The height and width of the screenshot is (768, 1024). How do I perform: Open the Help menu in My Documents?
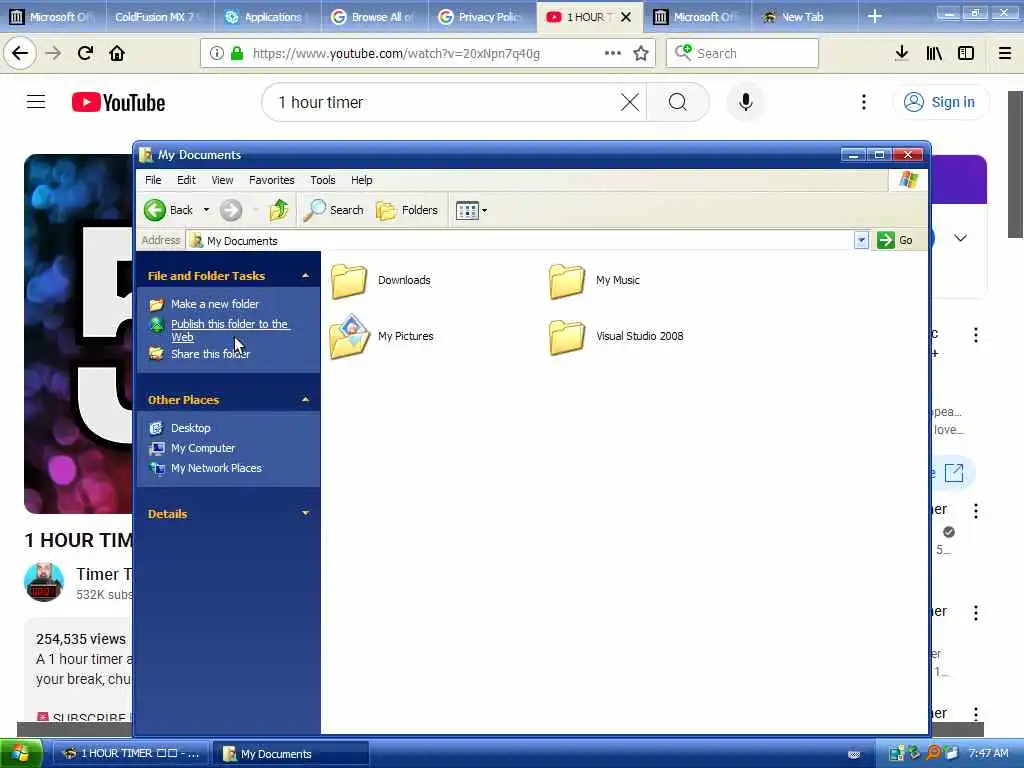tap(362, 180)
